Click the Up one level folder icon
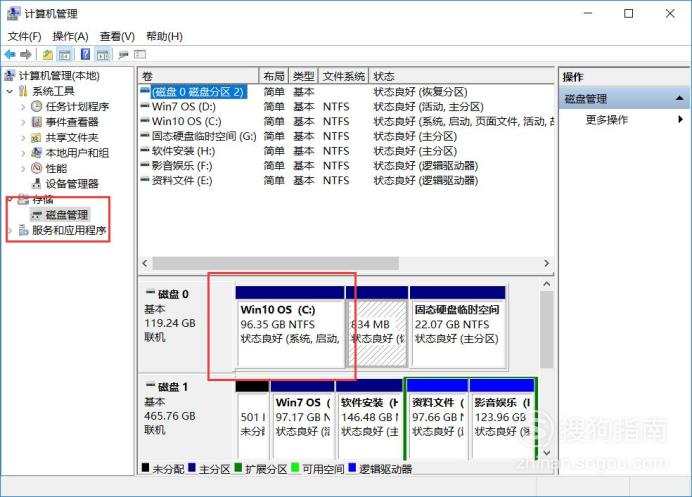This screenshot has width=692, height=497. 48,55
